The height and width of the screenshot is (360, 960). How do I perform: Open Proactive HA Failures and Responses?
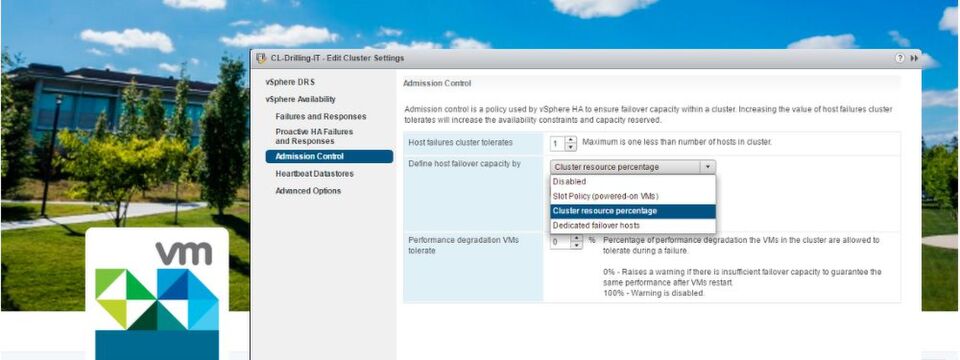[314, 136]
